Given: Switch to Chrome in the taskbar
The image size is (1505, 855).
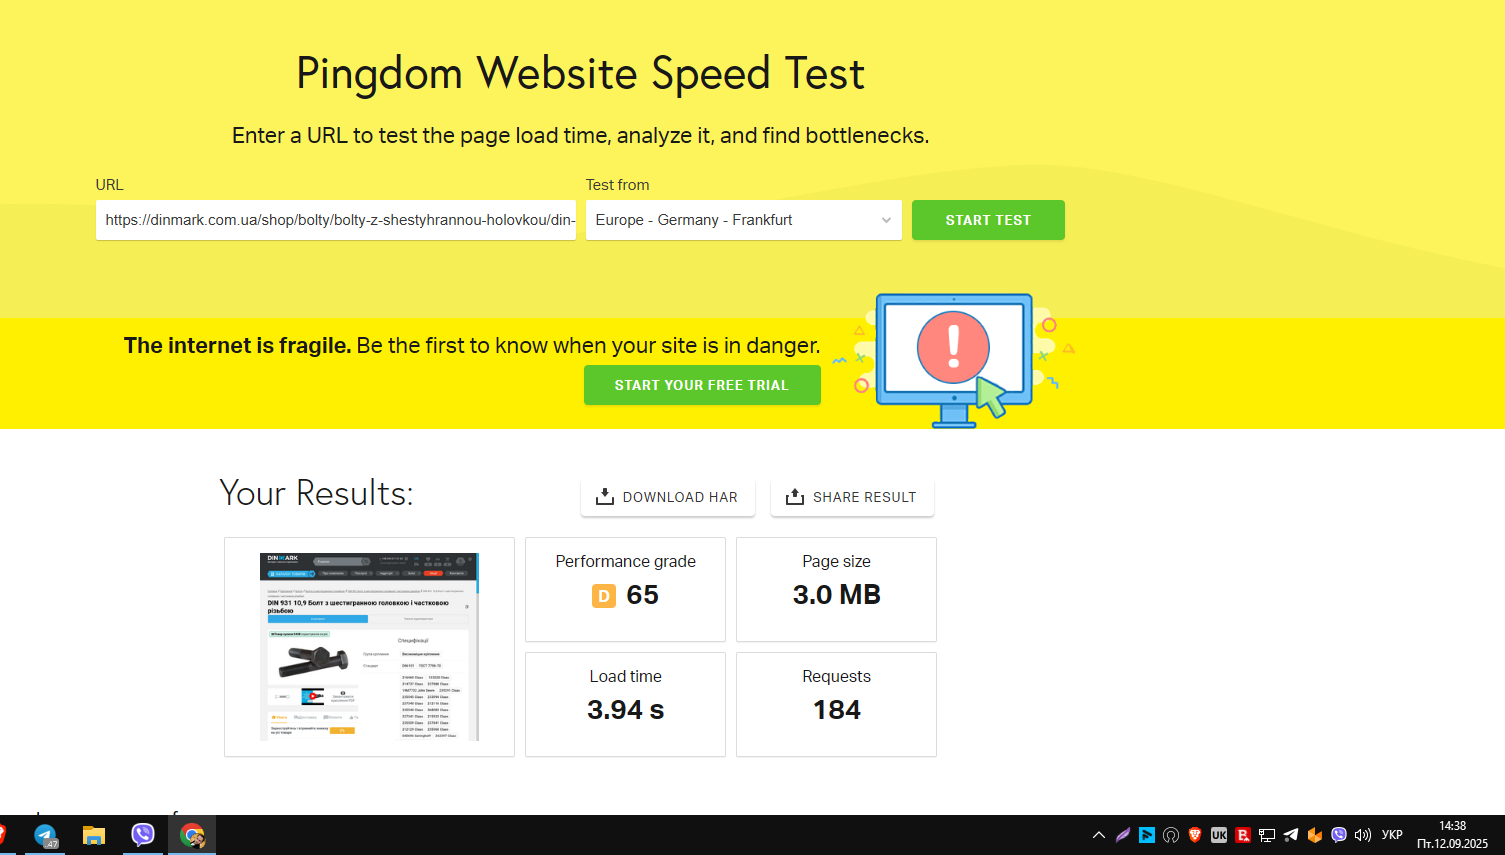Looking at the screenshot, I should point(192,835).
